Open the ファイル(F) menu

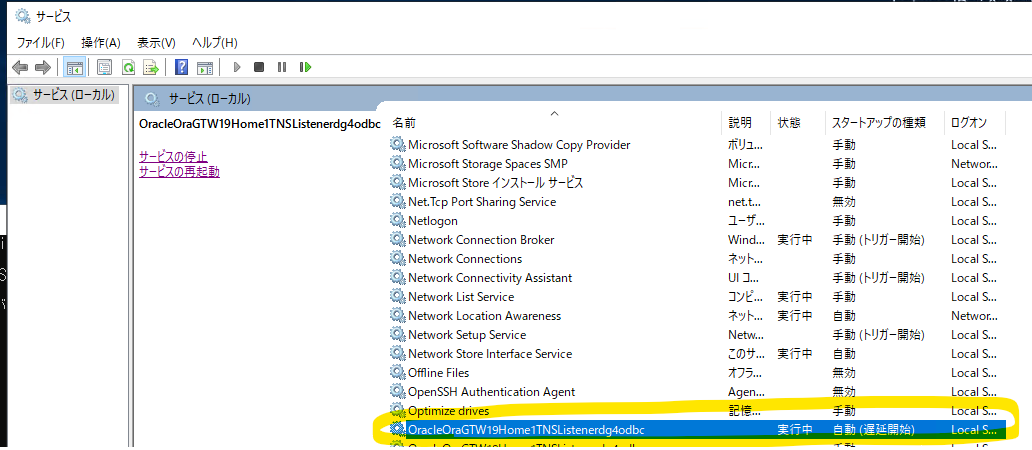[x=41, y=43]
